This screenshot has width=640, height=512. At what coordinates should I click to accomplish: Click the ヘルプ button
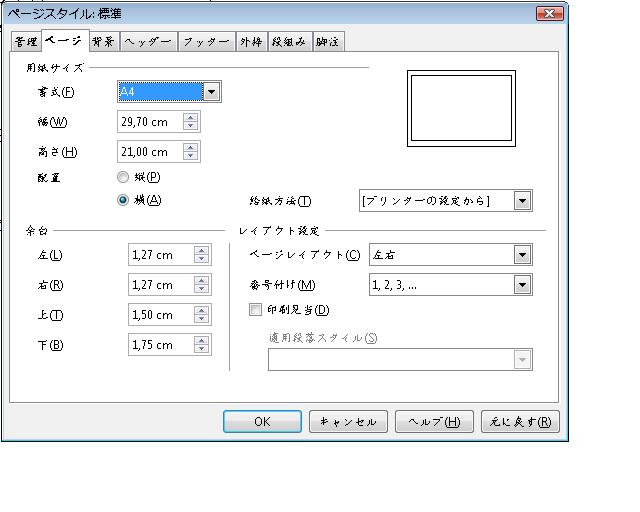pyautogui.click(x=434, y=421)
